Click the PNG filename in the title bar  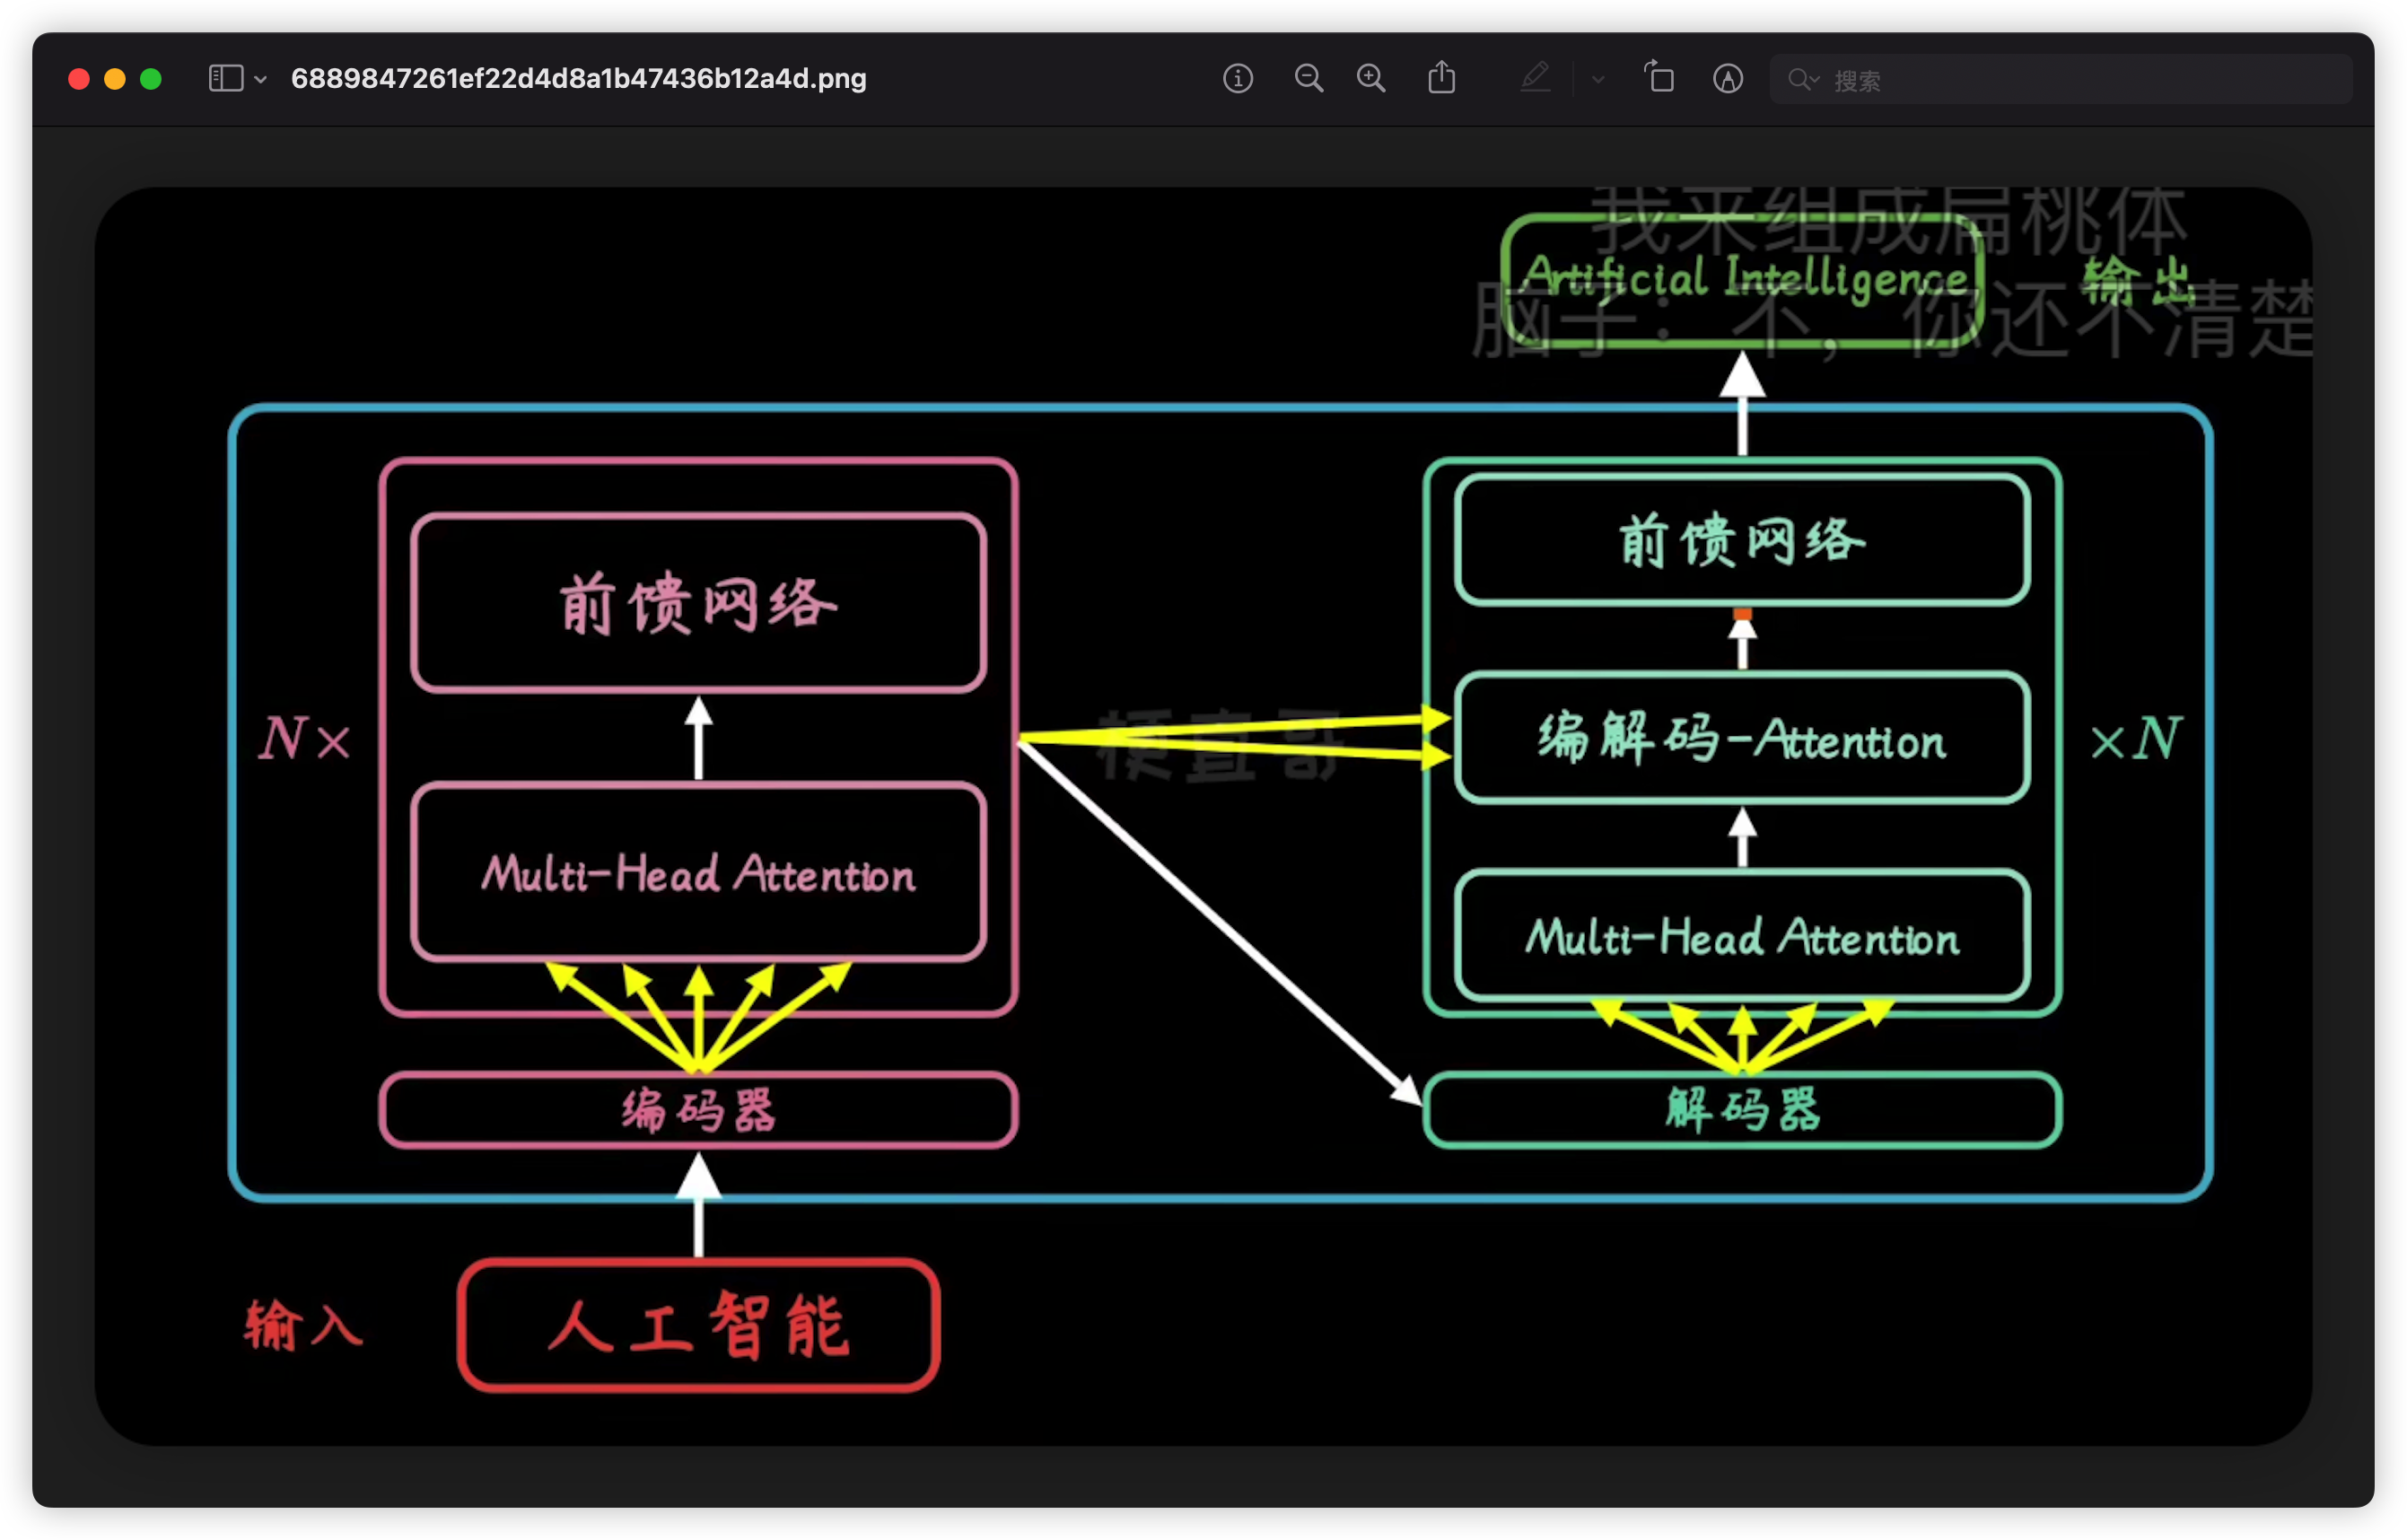click(578, 78)
